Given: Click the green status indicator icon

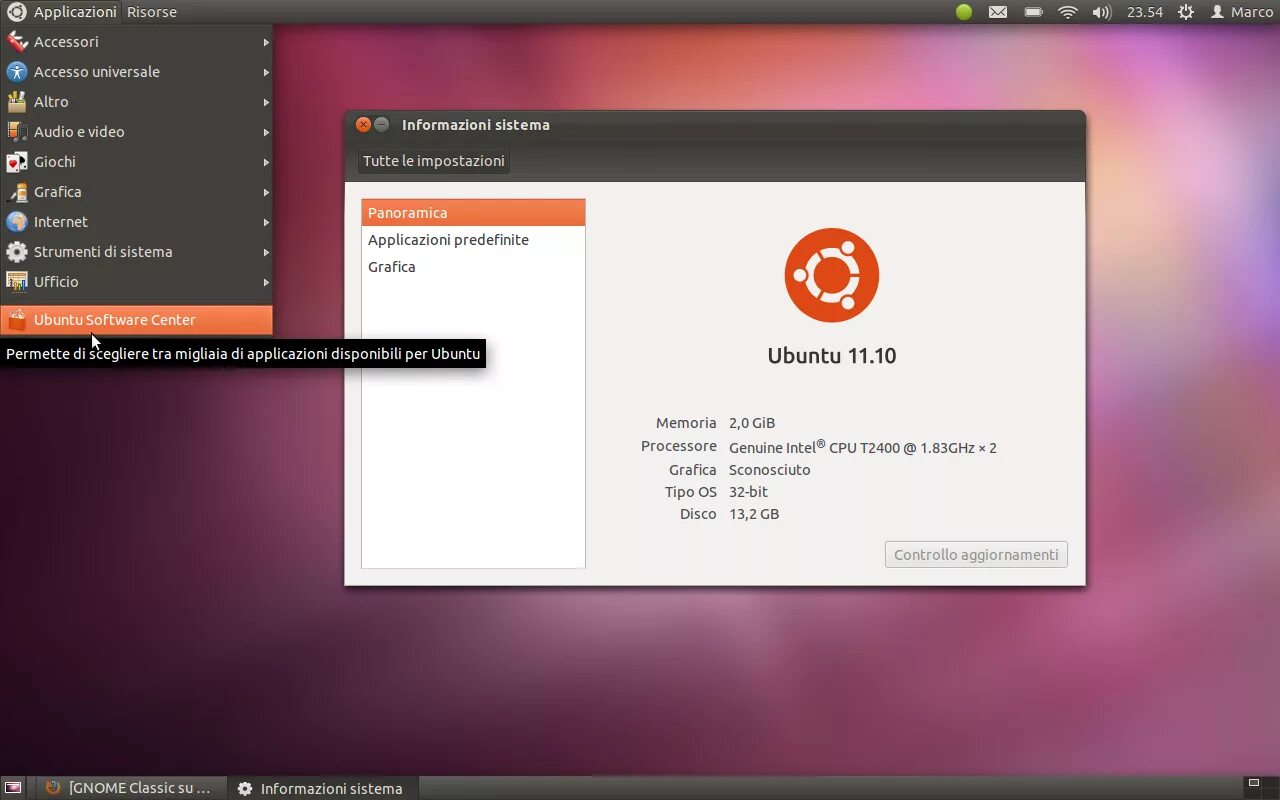Looking at the screenshot, I should tap(964, 12).
